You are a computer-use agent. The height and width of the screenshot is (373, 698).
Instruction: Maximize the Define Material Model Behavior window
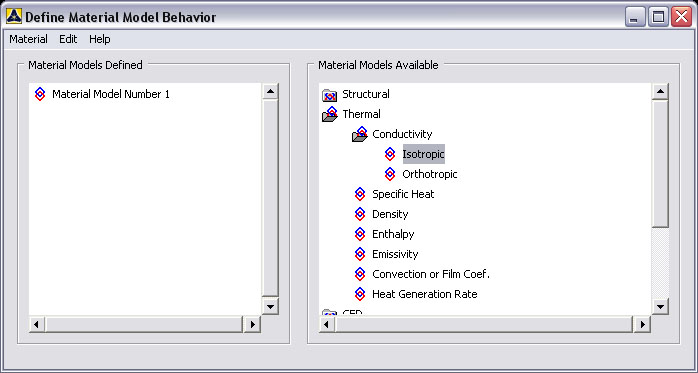point(658,17)
